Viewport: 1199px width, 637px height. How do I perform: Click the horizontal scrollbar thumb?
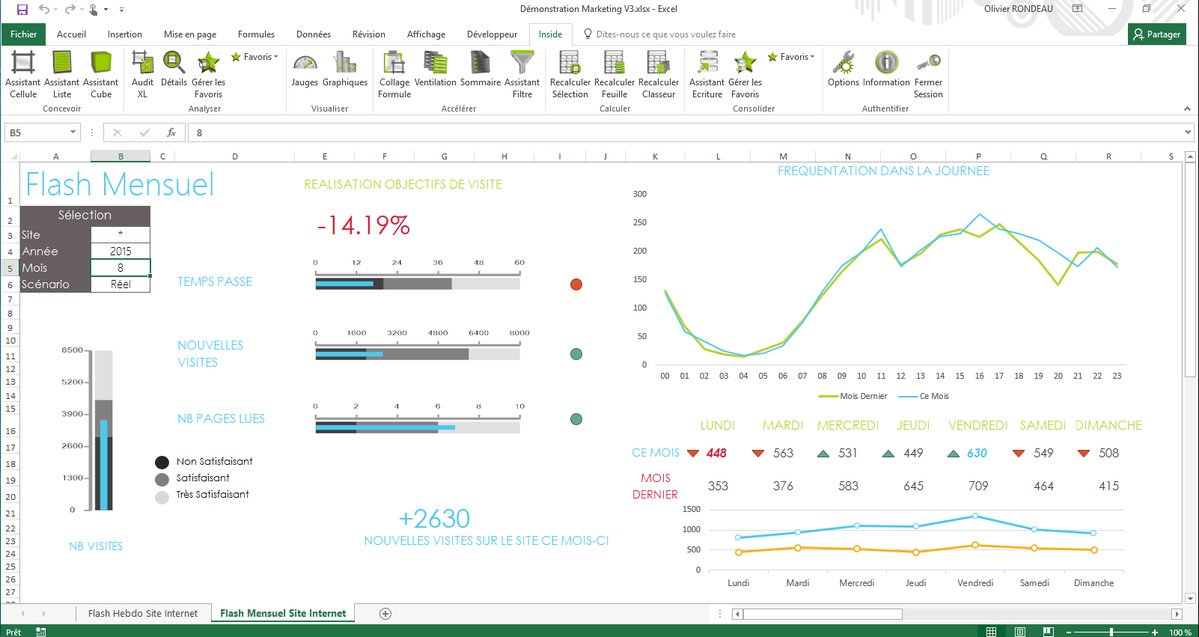823,613
